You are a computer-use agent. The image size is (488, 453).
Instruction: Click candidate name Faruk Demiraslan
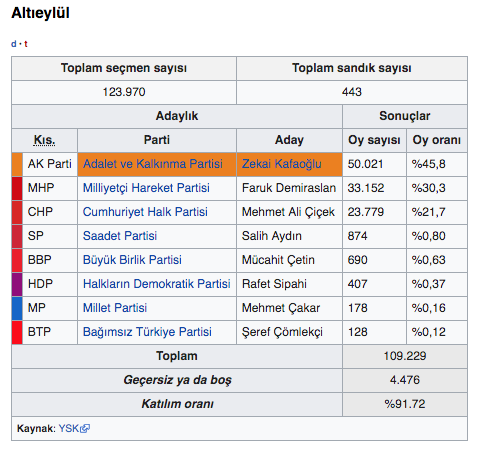coord(289,188)
